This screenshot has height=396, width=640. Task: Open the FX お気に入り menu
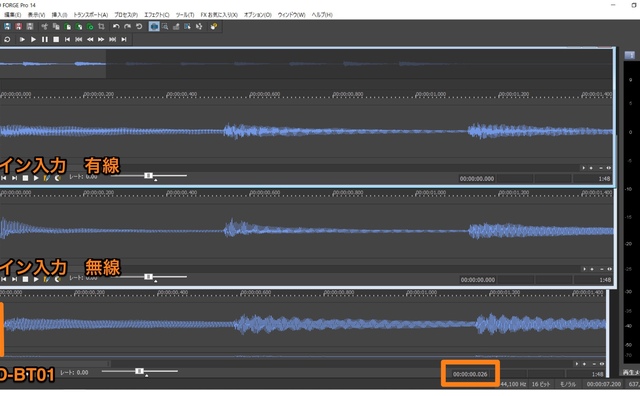(x=219, y=15)
